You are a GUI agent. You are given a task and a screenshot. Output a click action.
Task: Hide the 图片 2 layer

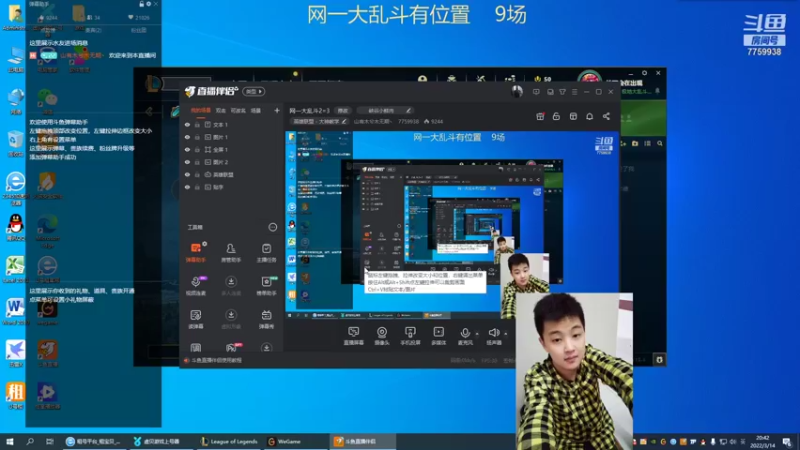[x=187, y=162]
